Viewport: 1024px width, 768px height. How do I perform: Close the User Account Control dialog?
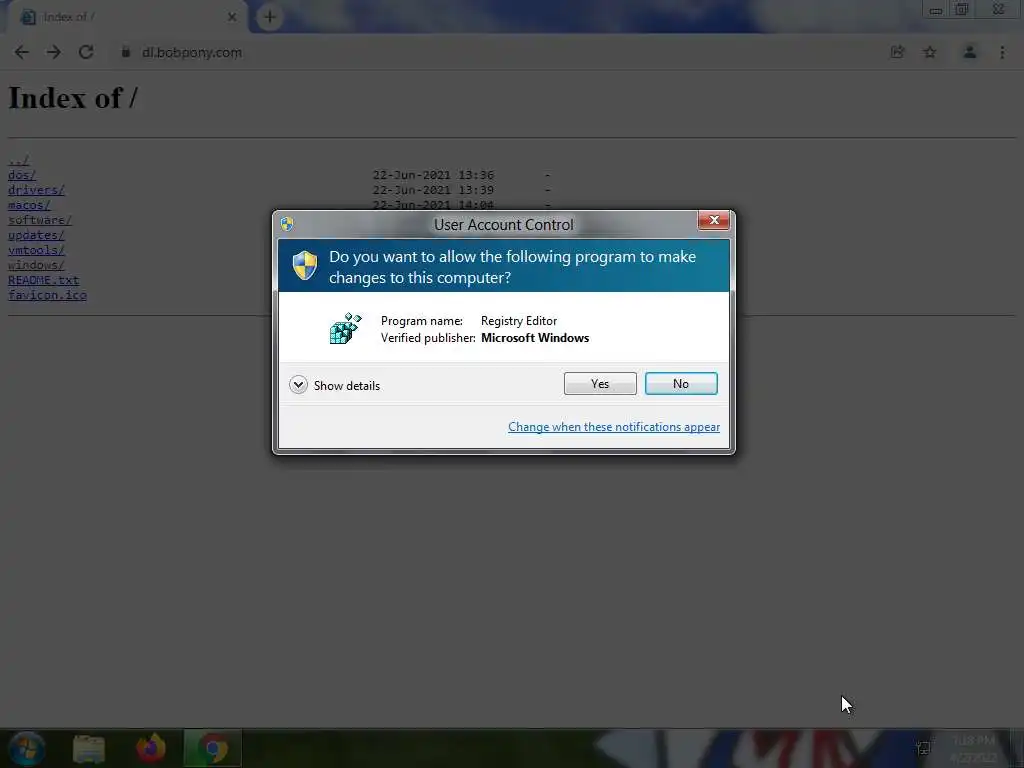(x=714, y=220)
